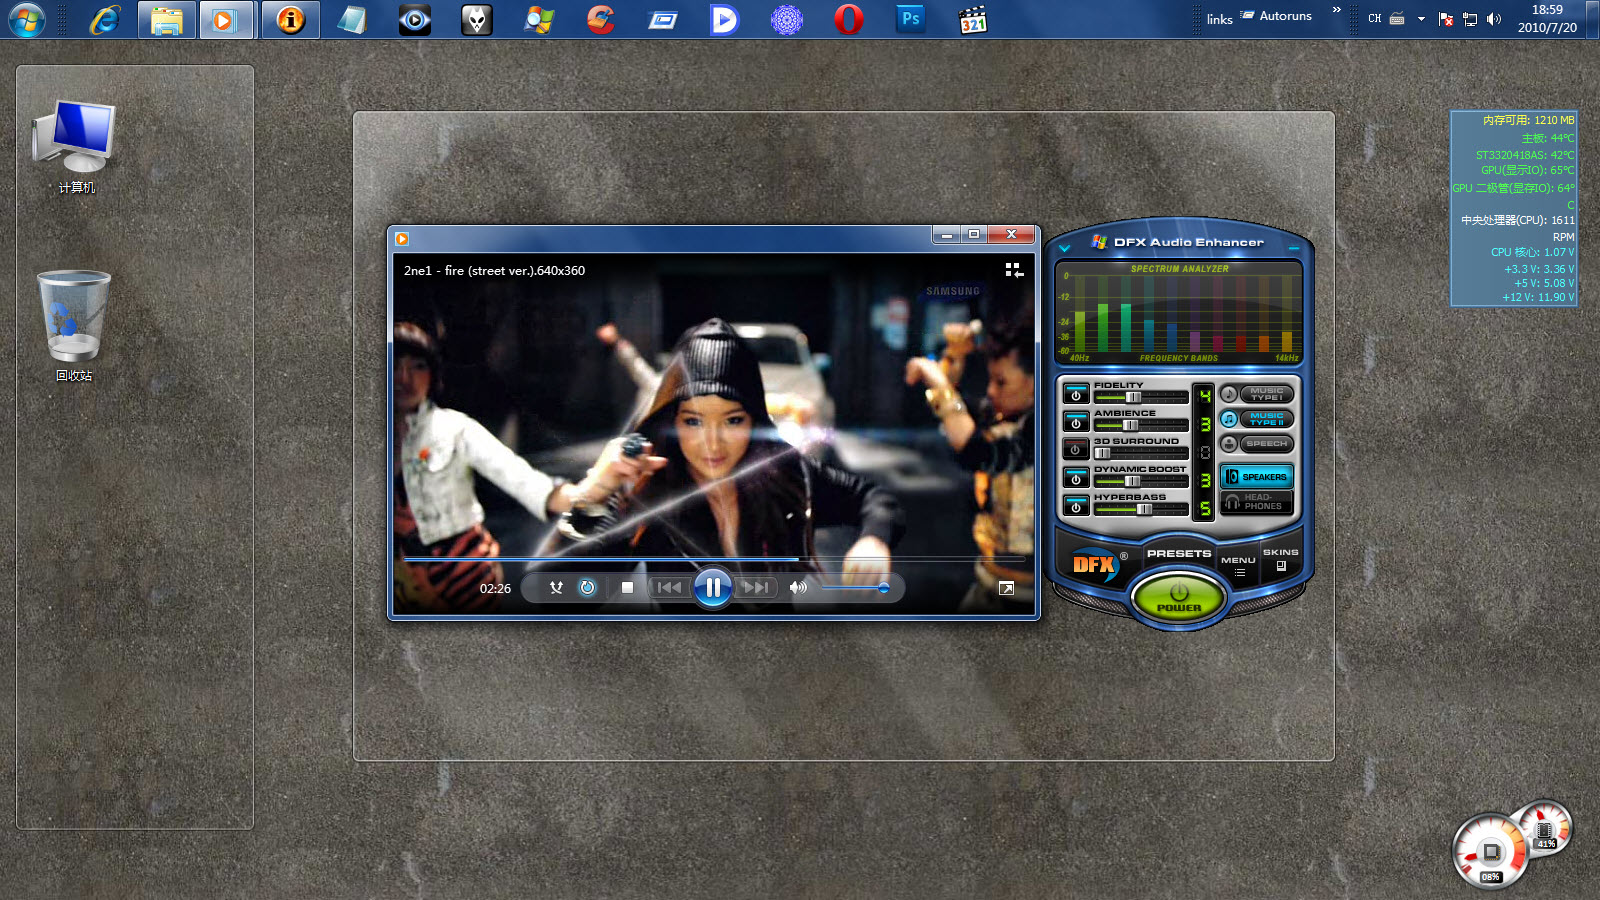
Task: Enable the 3D Surround effect
Action: 1076,450
